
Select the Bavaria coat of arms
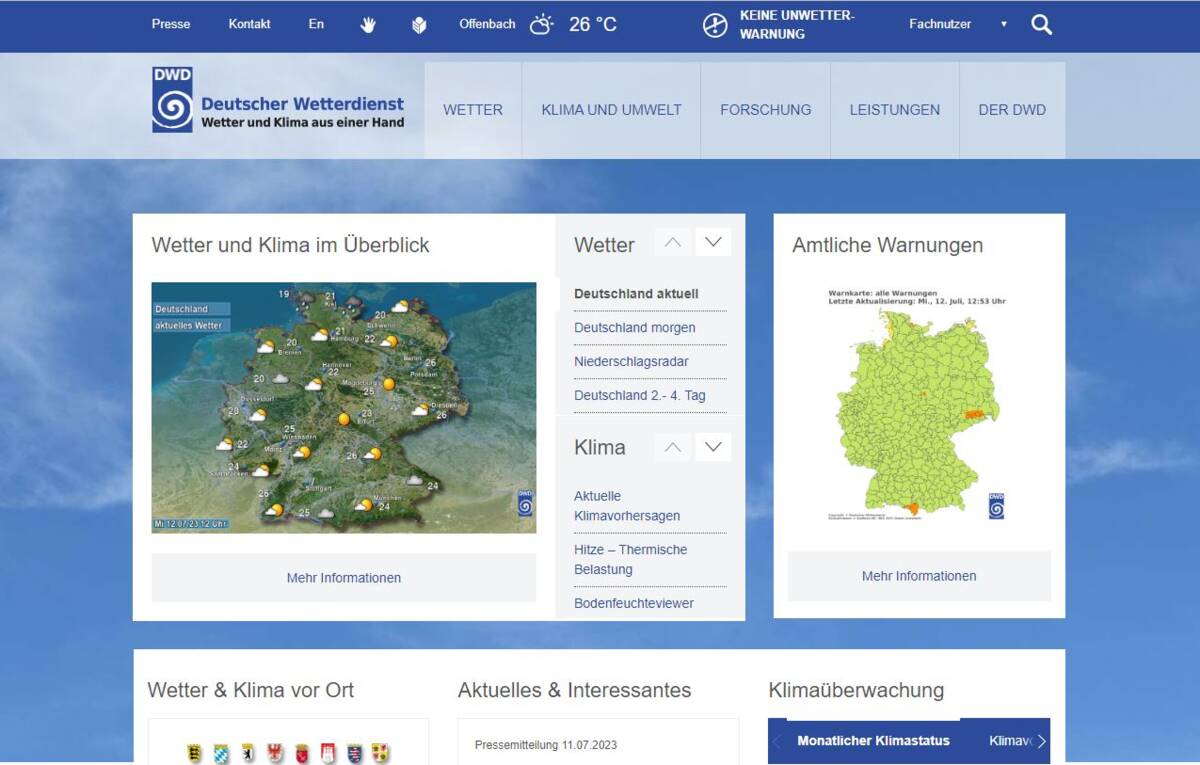pos(221,754)
